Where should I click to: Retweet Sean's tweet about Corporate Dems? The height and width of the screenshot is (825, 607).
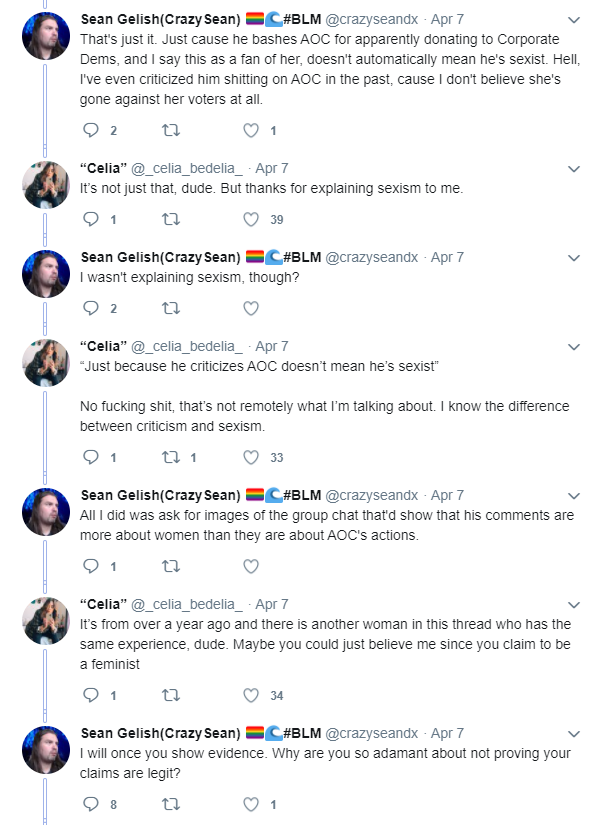point(170,130)
